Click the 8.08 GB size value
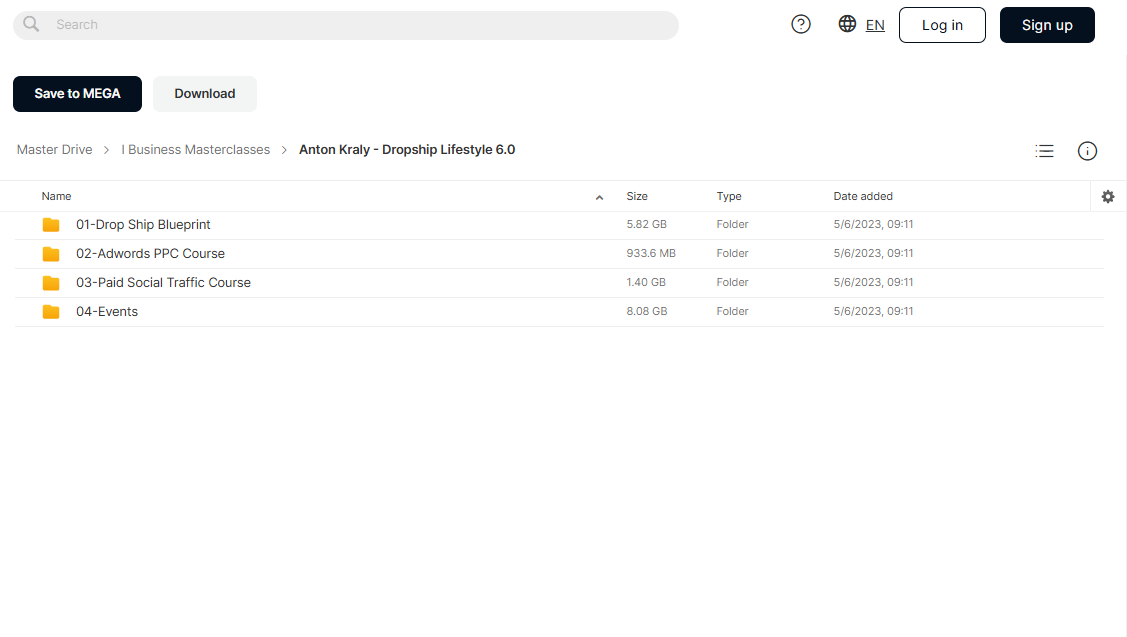This screenshot has width=1127, height=637. coord(646,311)
